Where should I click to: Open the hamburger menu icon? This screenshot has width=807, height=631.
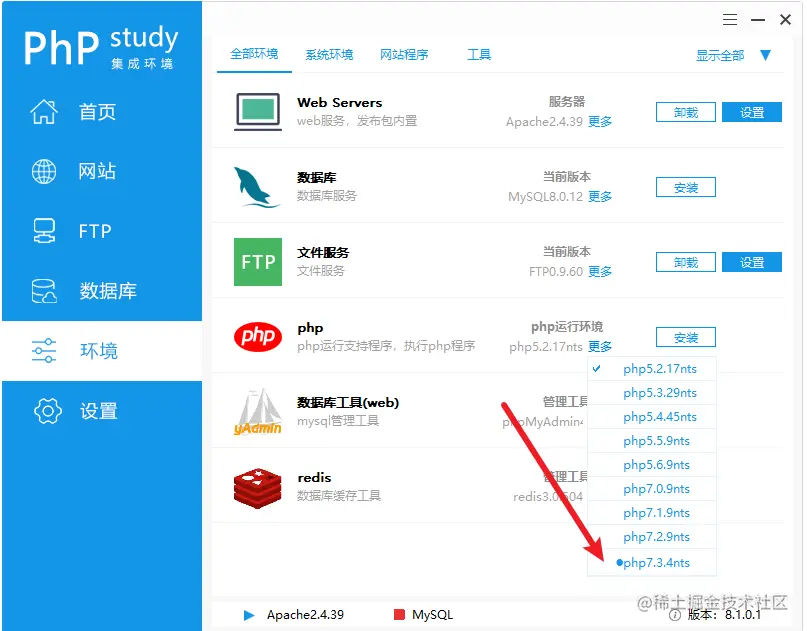(730, 20)
